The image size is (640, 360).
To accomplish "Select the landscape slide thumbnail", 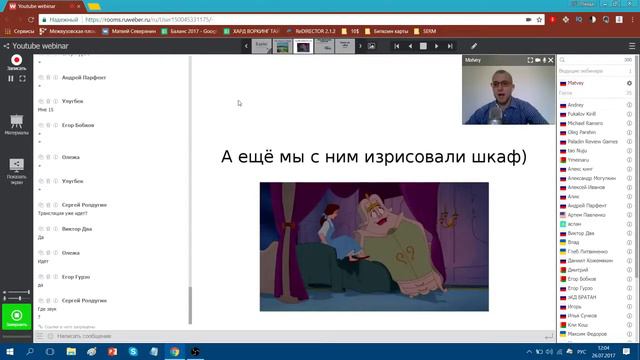I will tap(282, 46).
